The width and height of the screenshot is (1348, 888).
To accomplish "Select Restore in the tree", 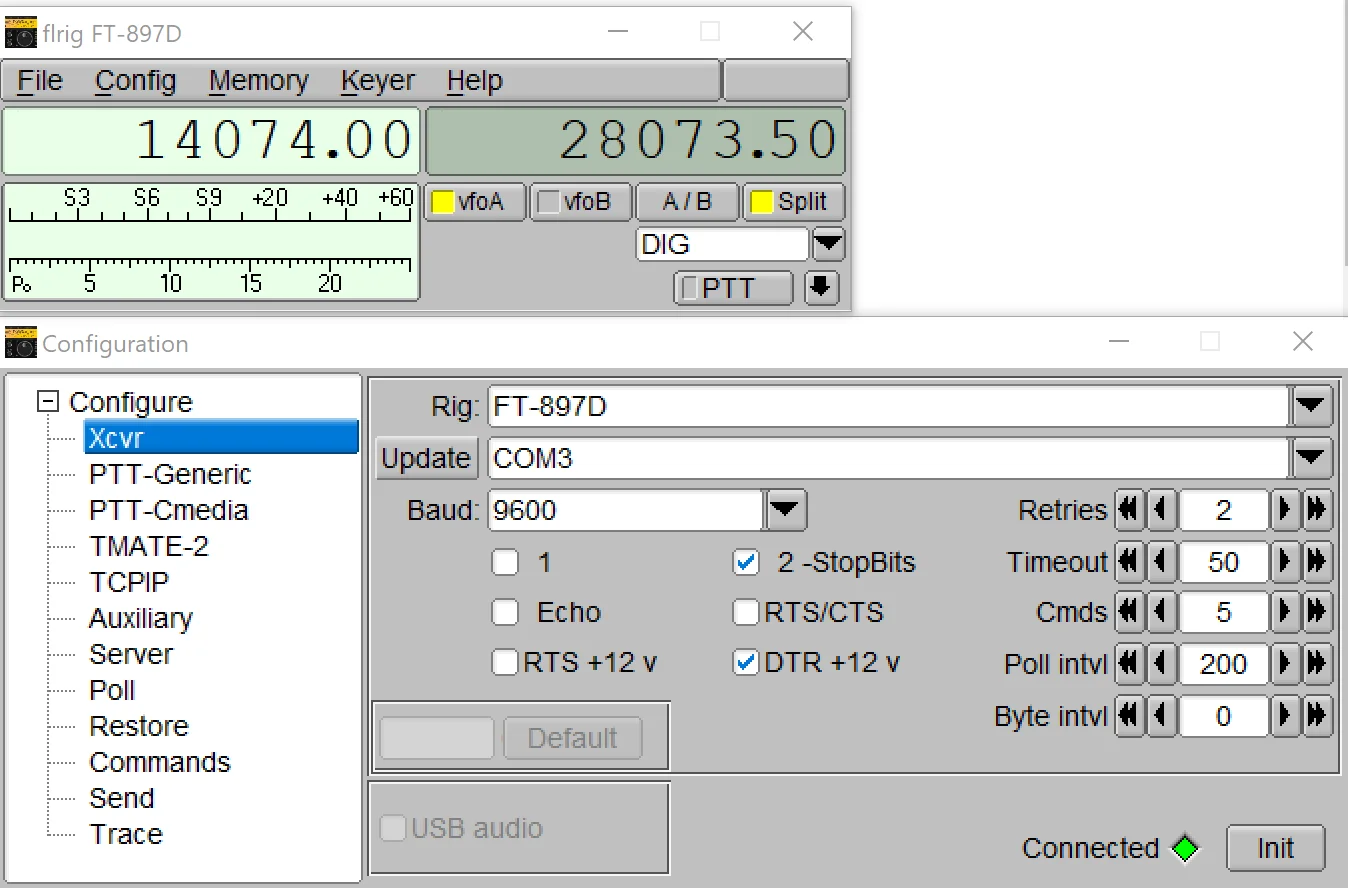I will pos(139,726).
